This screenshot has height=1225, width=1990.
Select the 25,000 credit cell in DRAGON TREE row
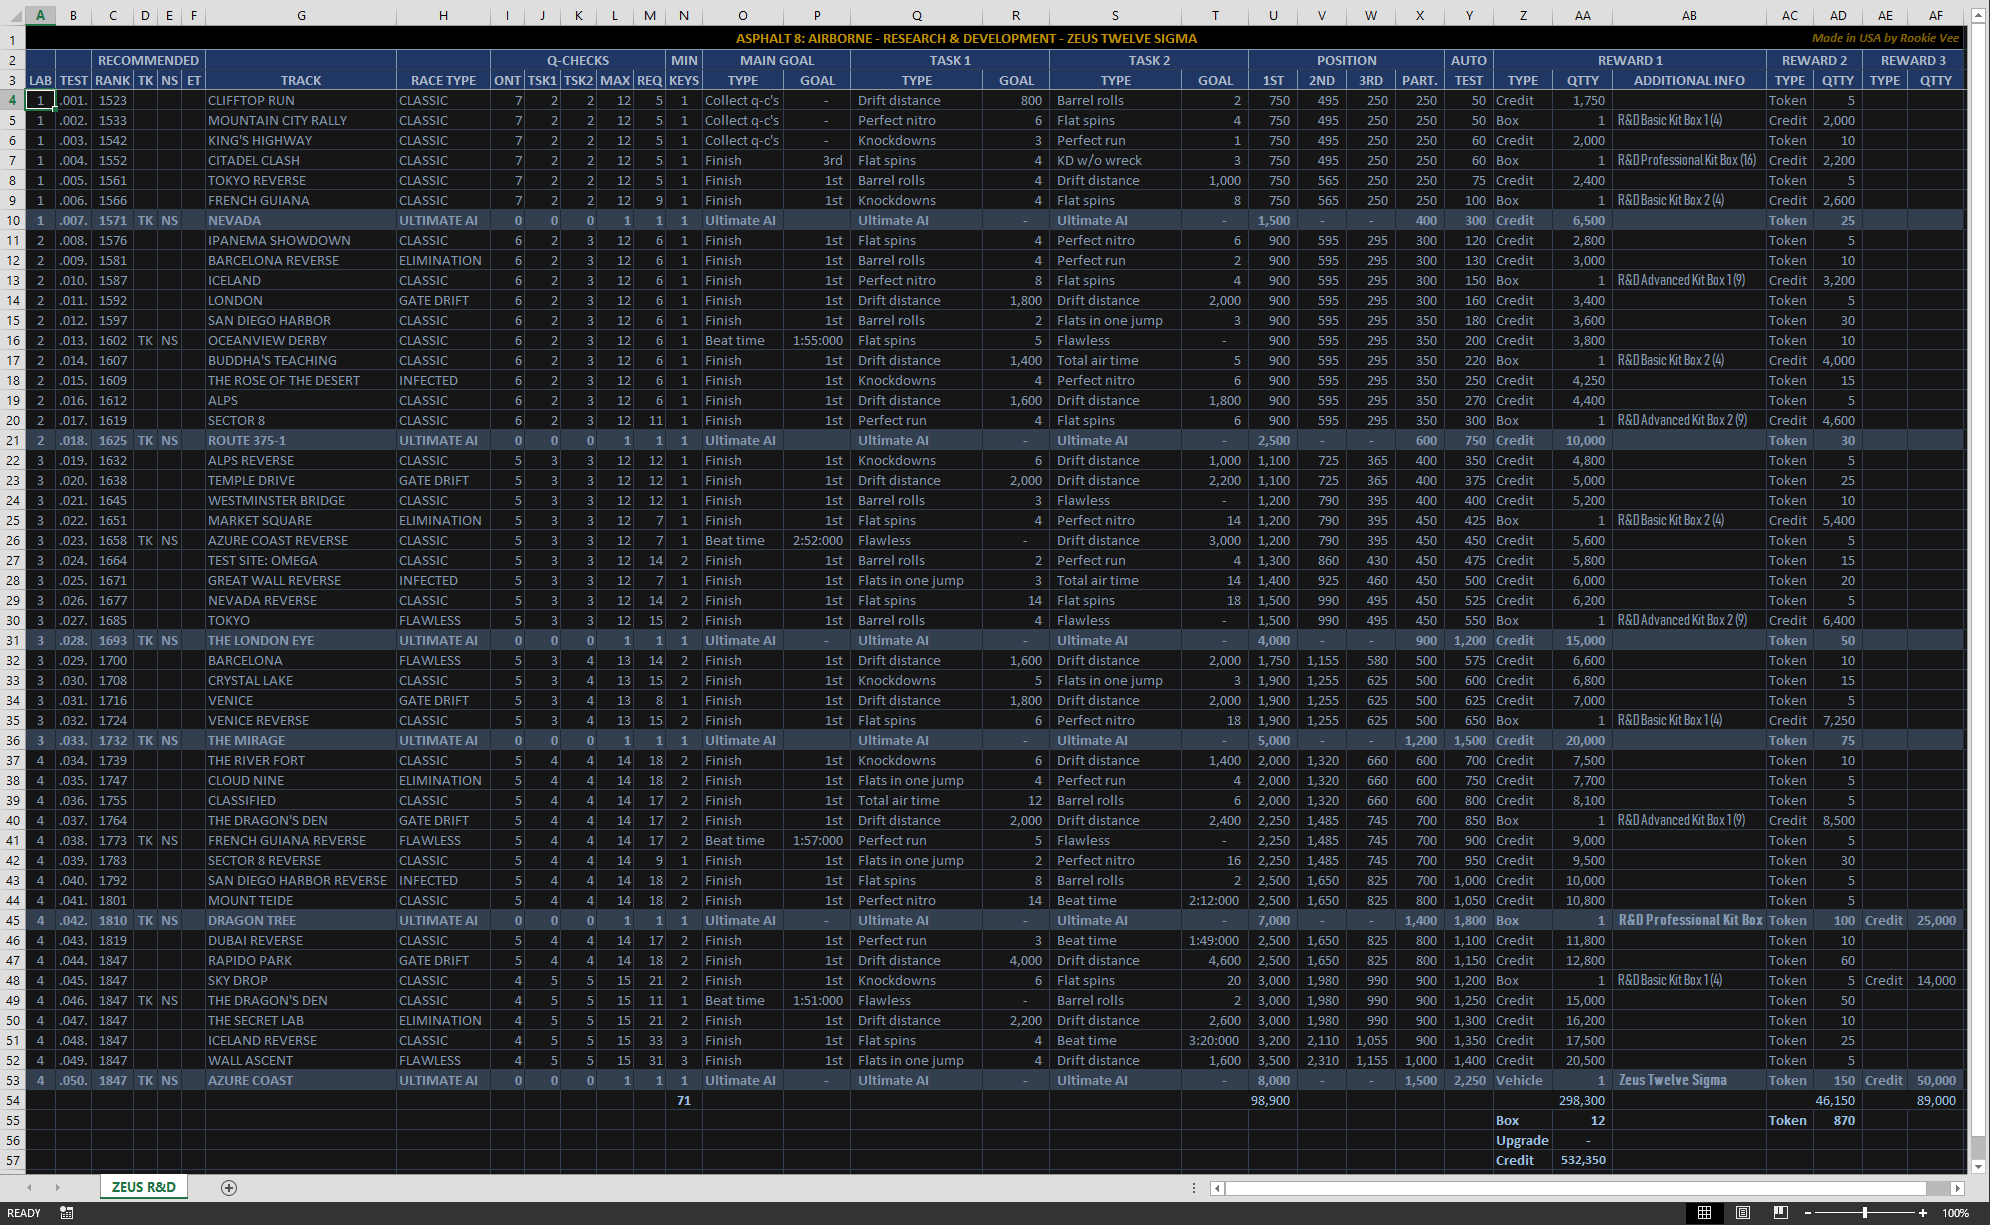click(1936, 920)
